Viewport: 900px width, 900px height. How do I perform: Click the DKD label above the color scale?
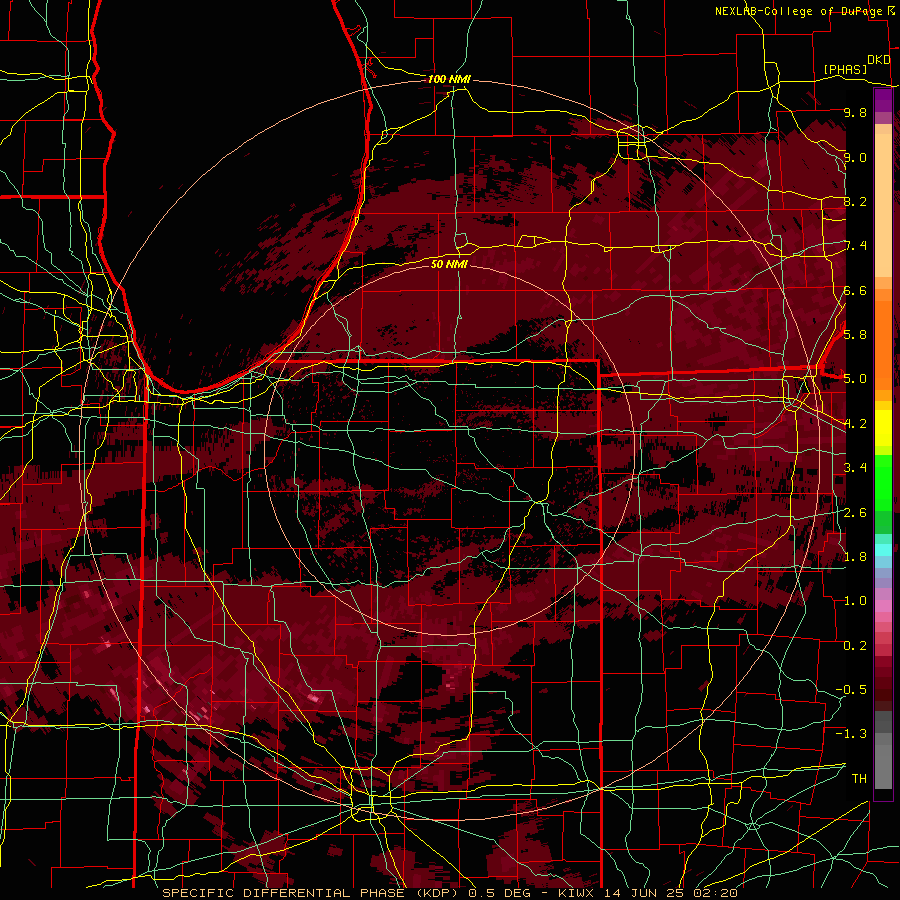tap(879, 60)
